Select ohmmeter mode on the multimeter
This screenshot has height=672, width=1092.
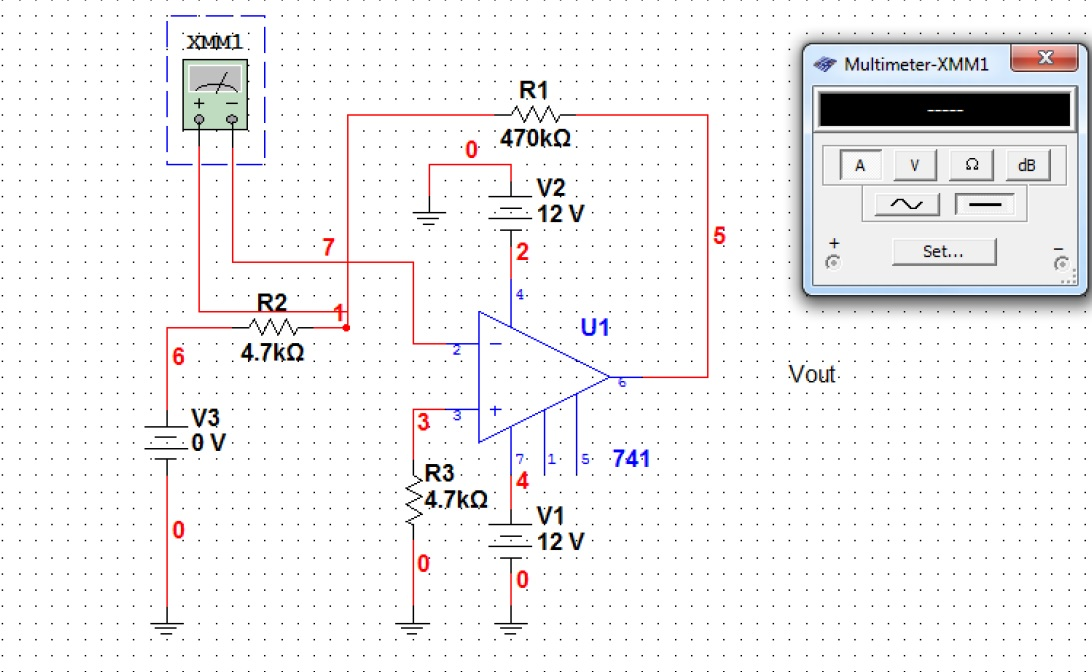pyautogui.click(x=970, y=165)
